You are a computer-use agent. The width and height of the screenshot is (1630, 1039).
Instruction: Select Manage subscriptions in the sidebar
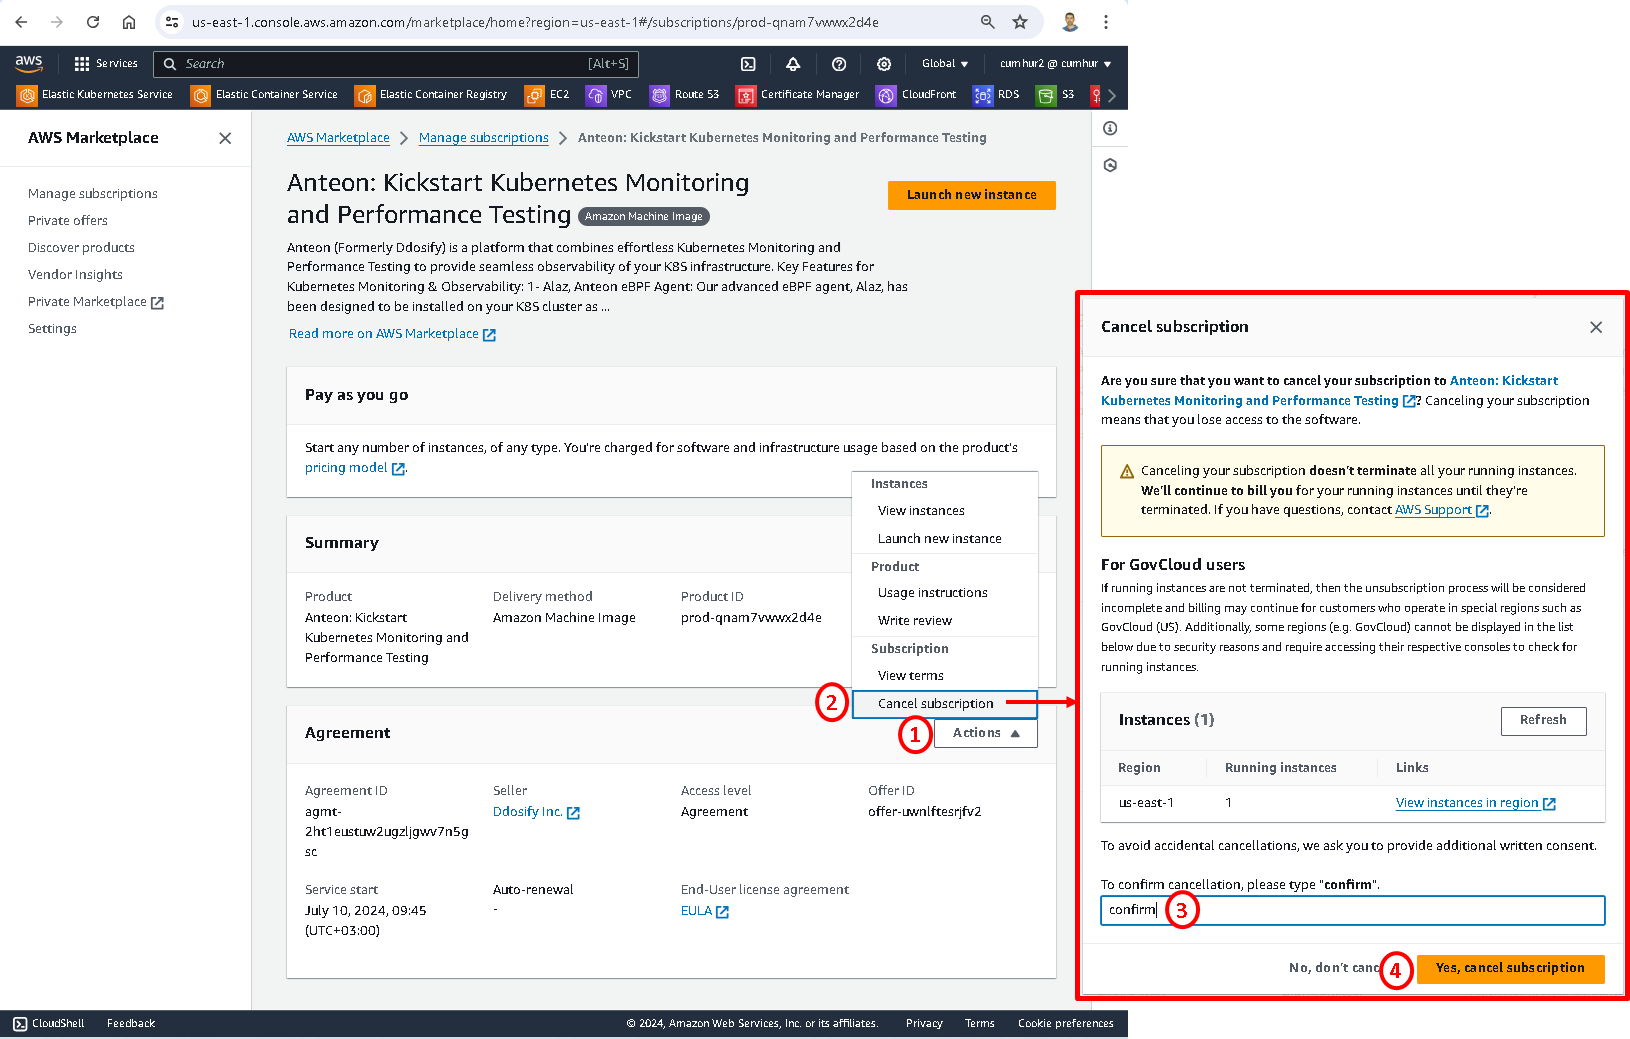pyautogui.click(x=93, y=194)
